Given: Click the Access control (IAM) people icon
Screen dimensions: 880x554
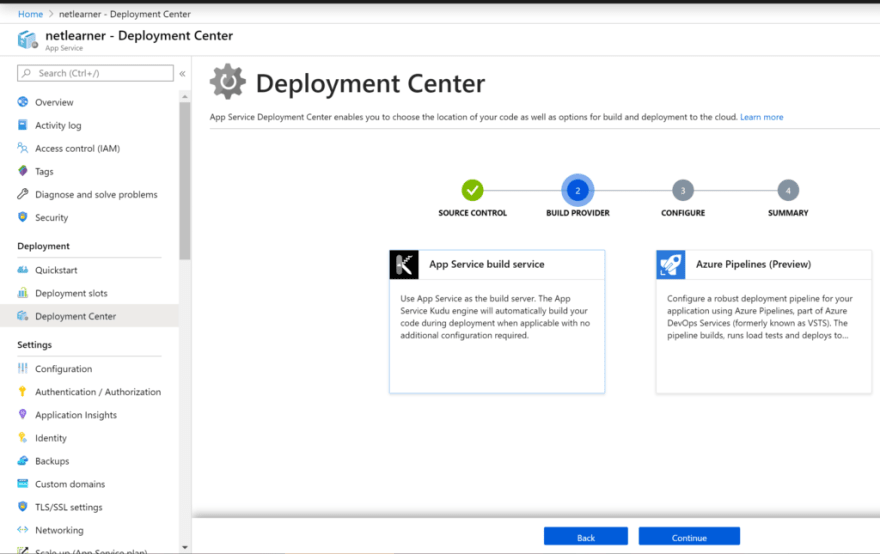Looking at the screenshot, I should click(x=22, y=148).
